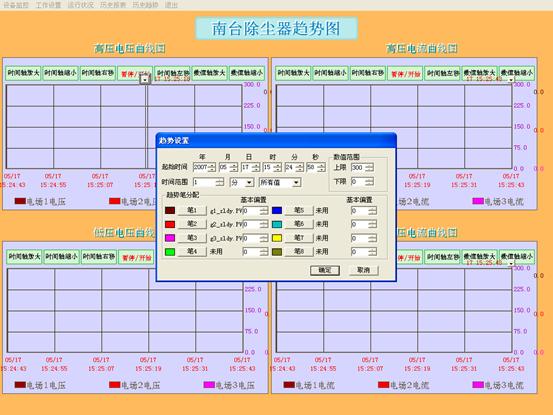Viewport: 553px width, 415px height.
Task: Open the time dropdown arrow on high-voltage chart
Action: (145, 80)
